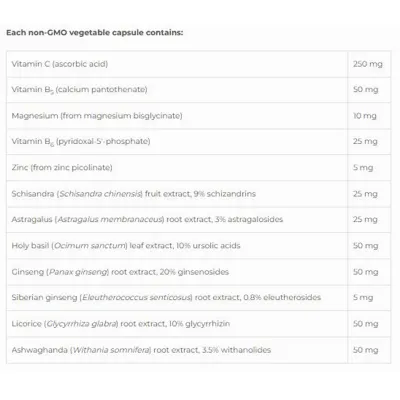The image size is (400, 400).
Task: Click the 10 mg magnesium amount
Action: click(x=365, y=116)
